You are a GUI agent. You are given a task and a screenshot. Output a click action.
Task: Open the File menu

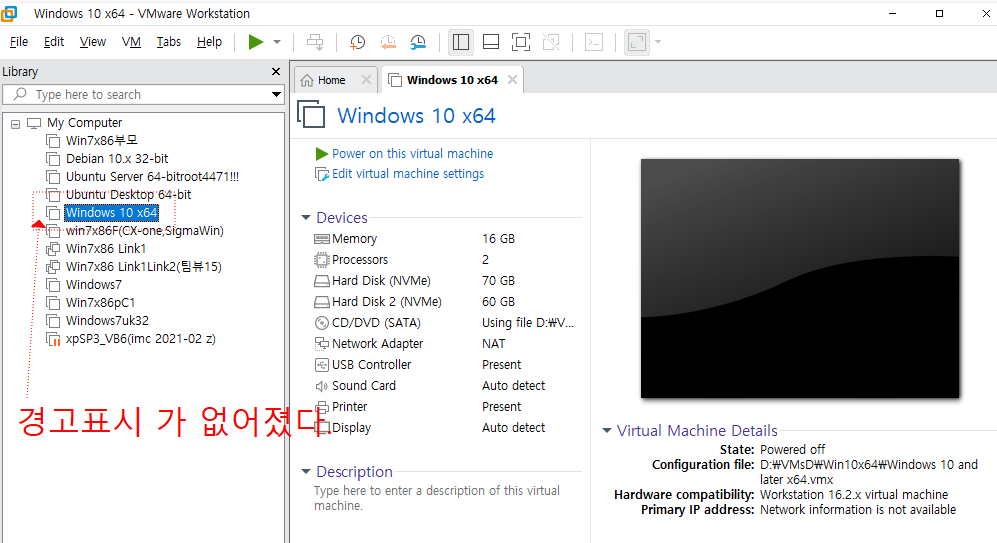[x=19, y=42]
